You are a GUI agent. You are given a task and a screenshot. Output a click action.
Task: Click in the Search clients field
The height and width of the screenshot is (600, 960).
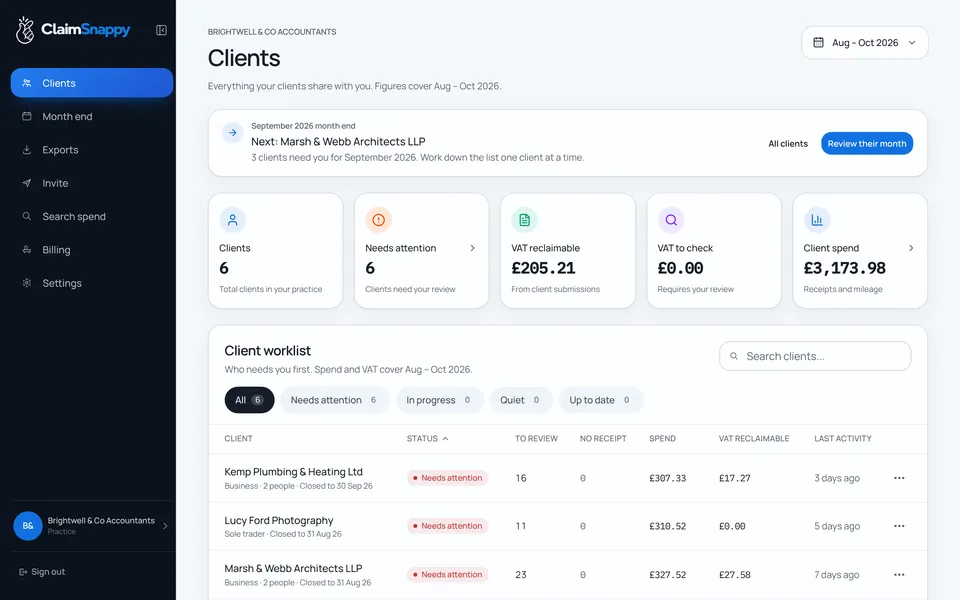tap(815, 356)
